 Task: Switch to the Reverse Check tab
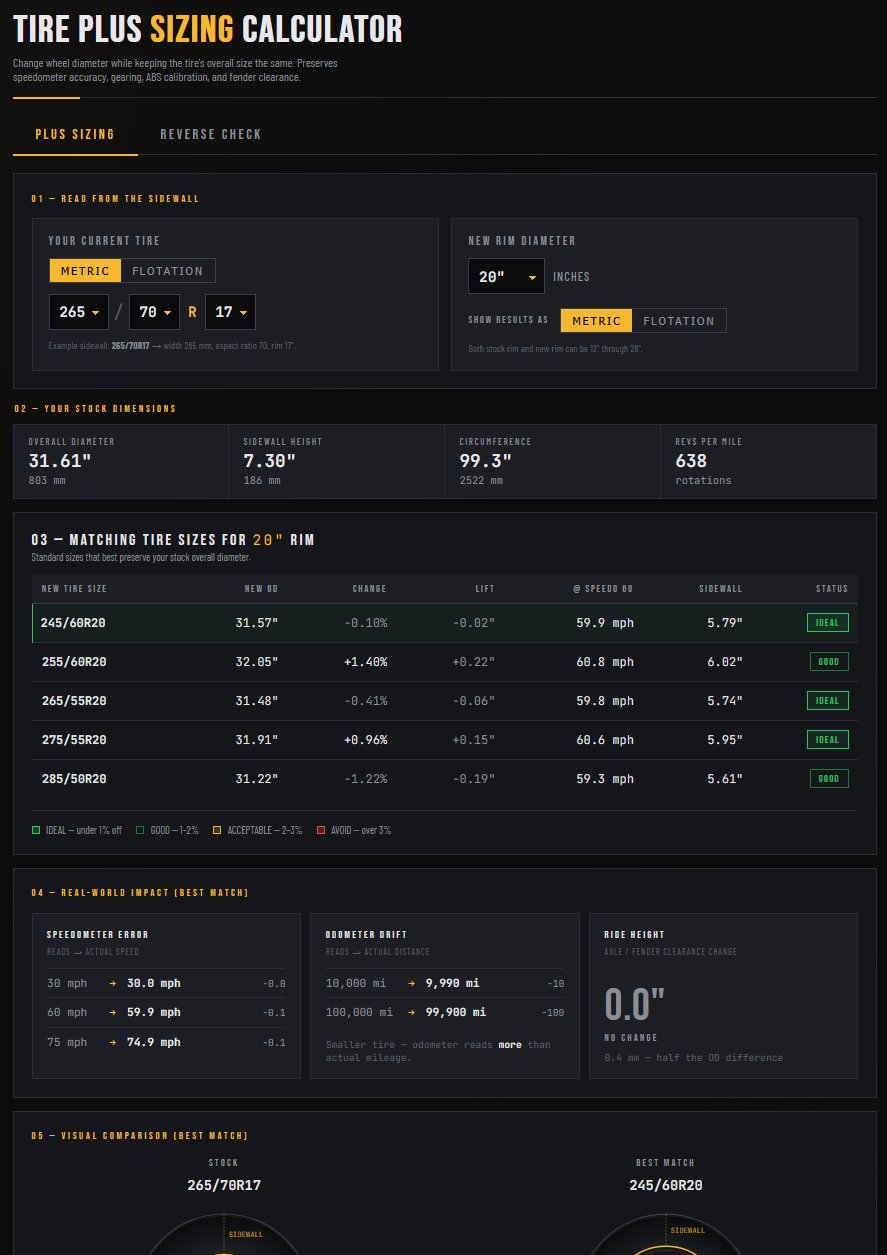[211, 134]
